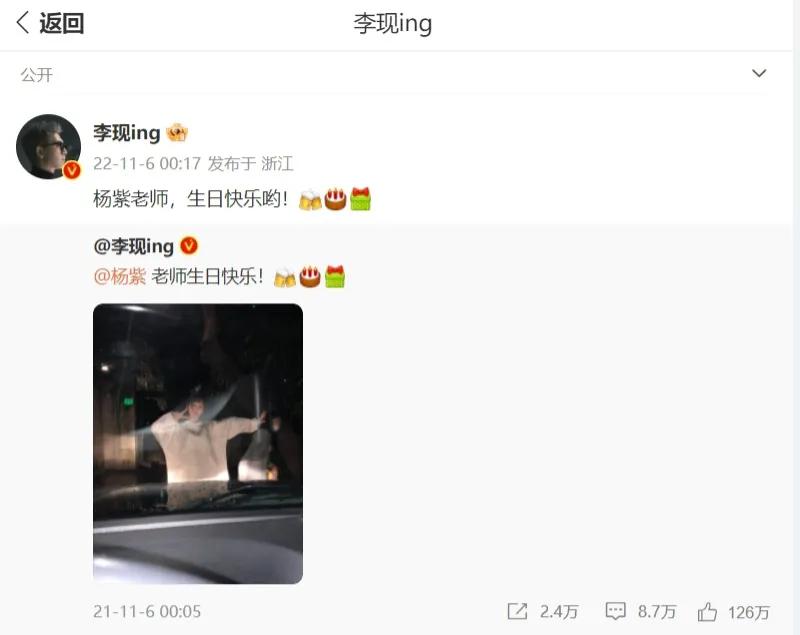The image size is (800, 635).
Task: Click verified V badge next to @李现ing
Action: (x=189, y=246)
